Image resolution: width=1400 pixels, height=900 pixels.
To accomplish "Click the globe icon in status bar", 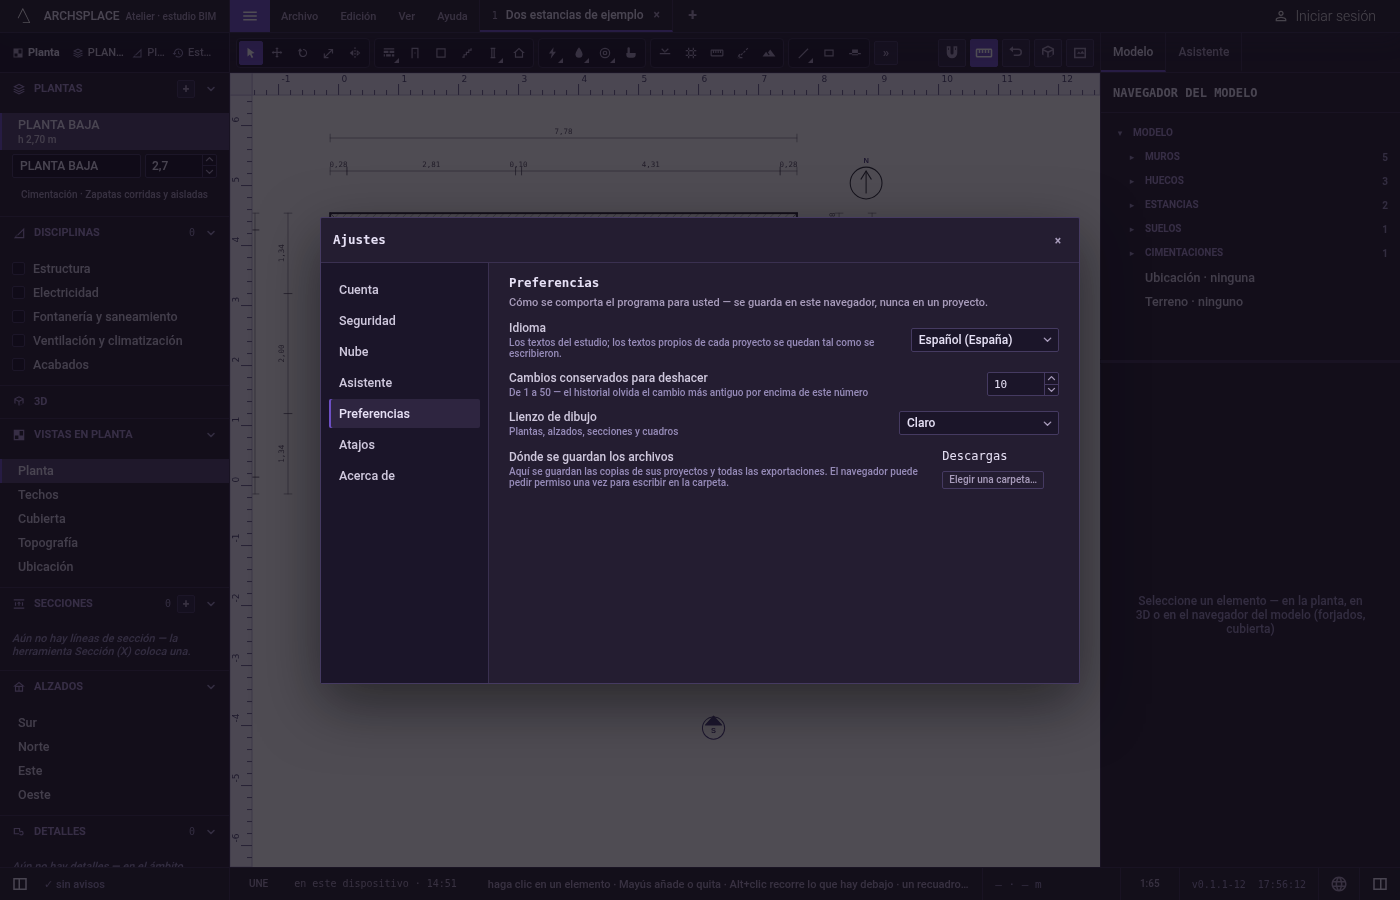I will point(1339,884).
